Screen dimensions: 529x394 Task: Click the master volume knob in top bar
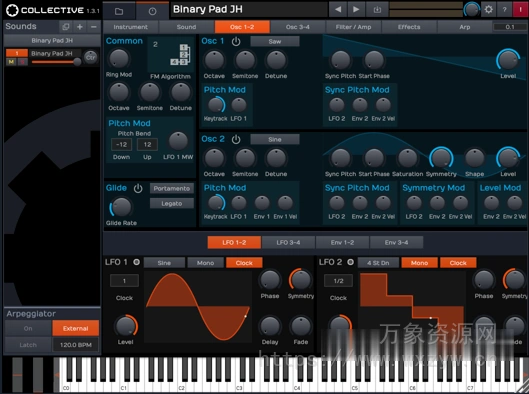click(x=472, y=10)
